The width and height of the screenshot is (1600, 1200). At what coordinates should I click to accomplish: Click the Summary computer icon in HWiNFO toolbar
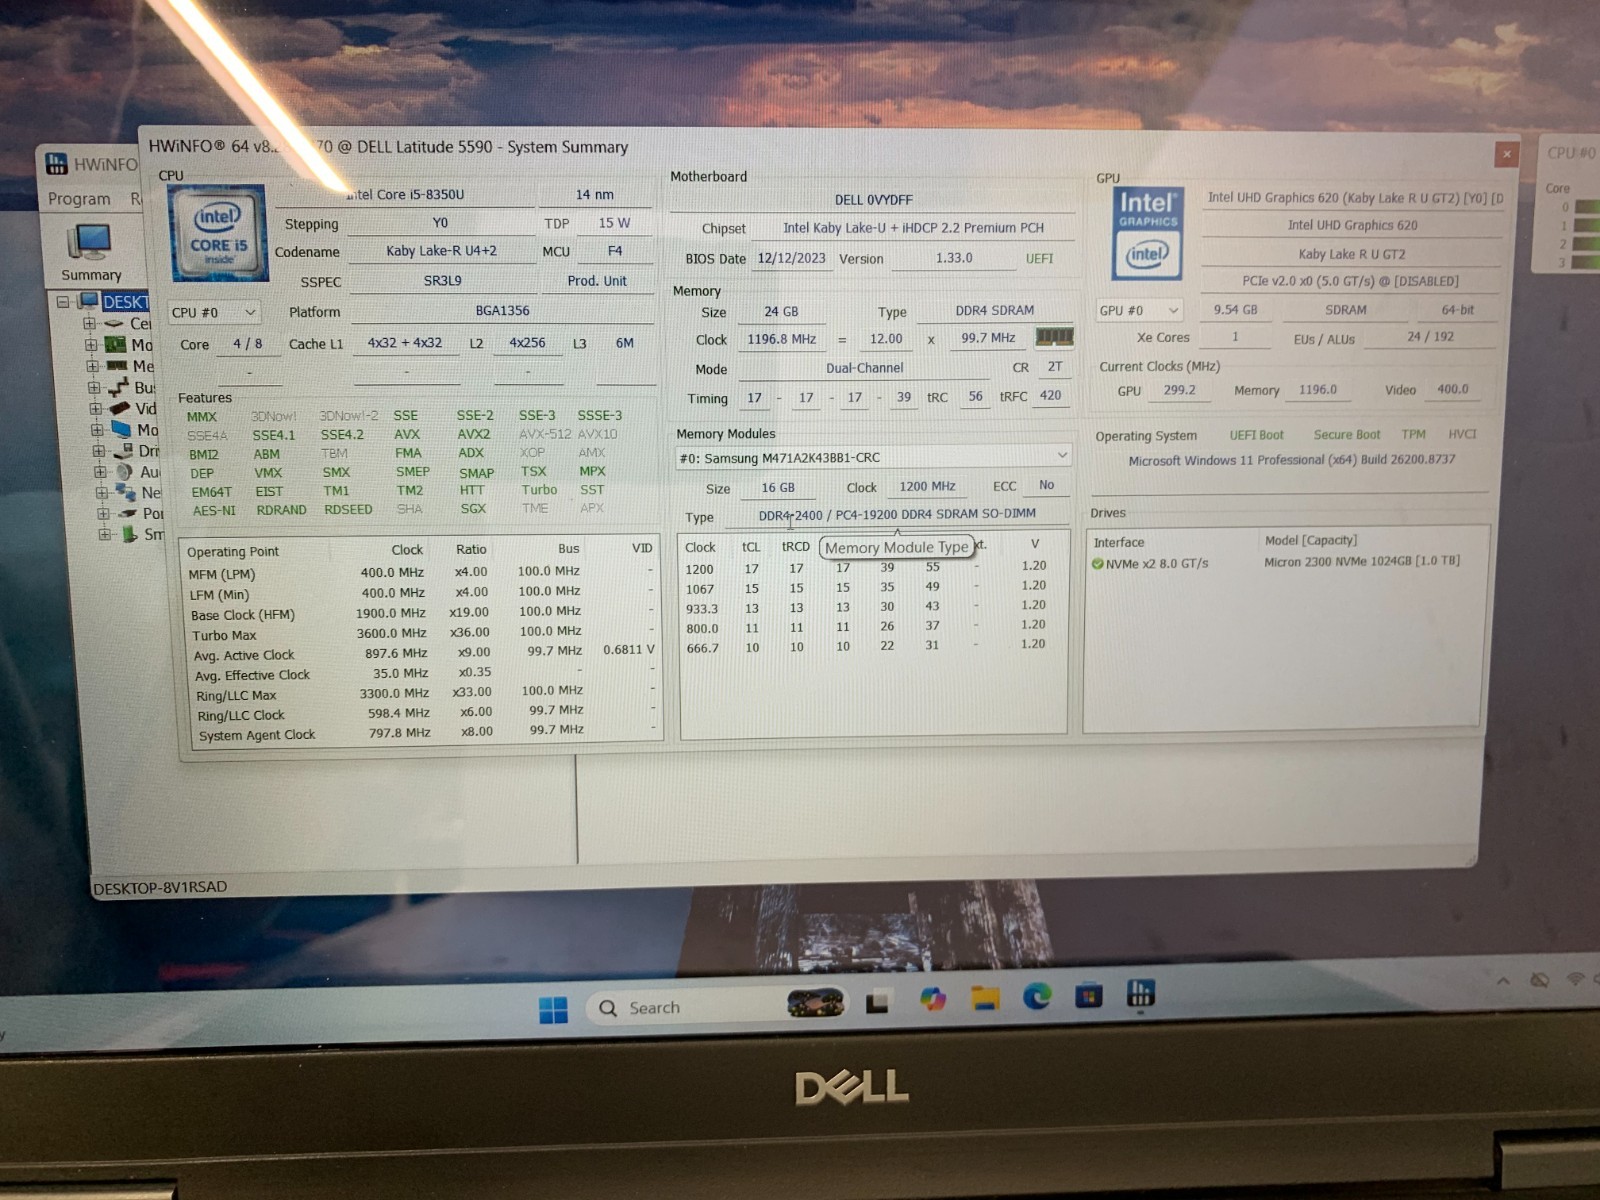(x=90, y=242)
